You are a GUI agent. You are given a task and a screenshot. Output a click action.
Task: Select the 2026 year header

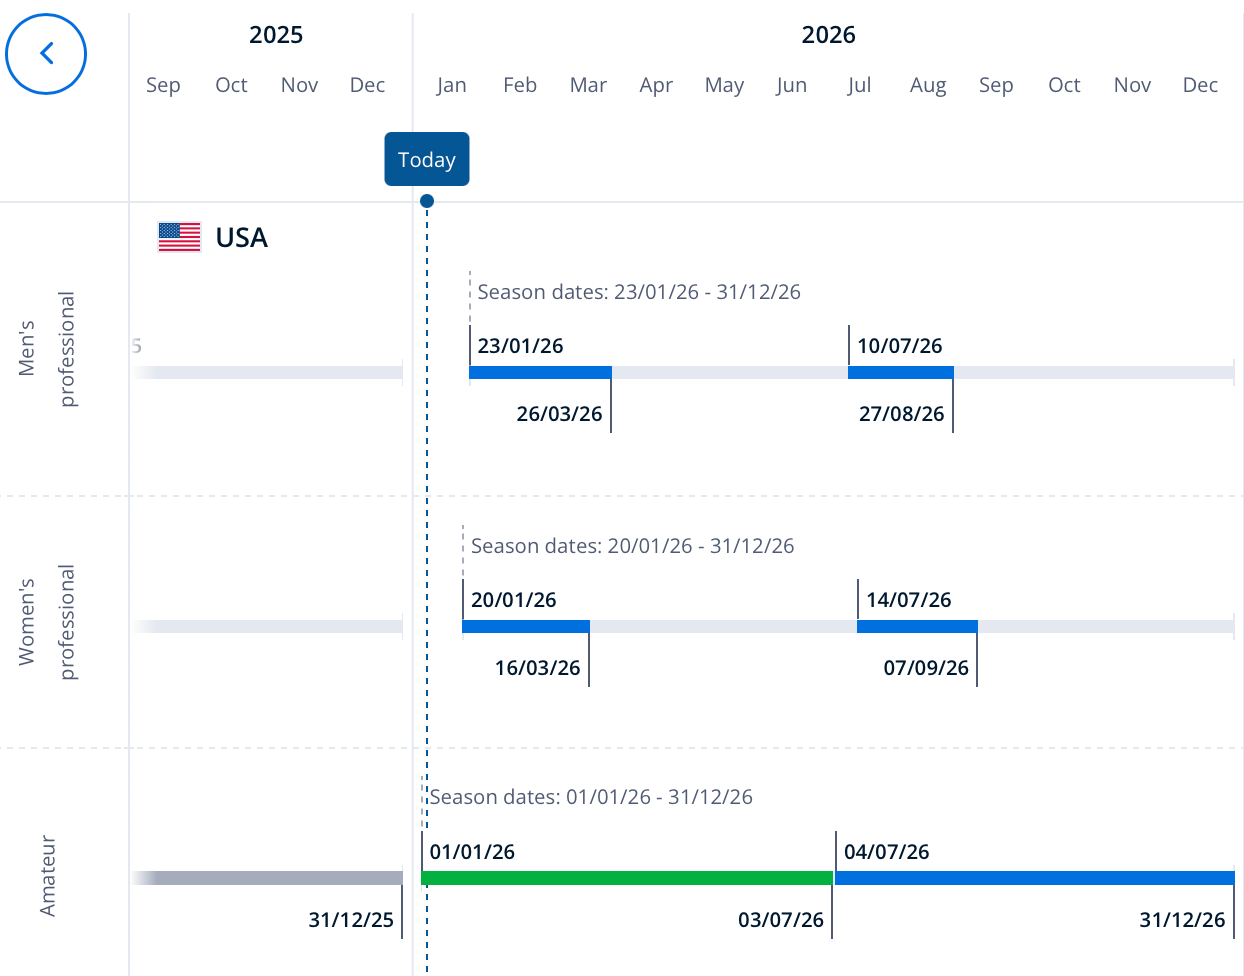coord(828,35)
